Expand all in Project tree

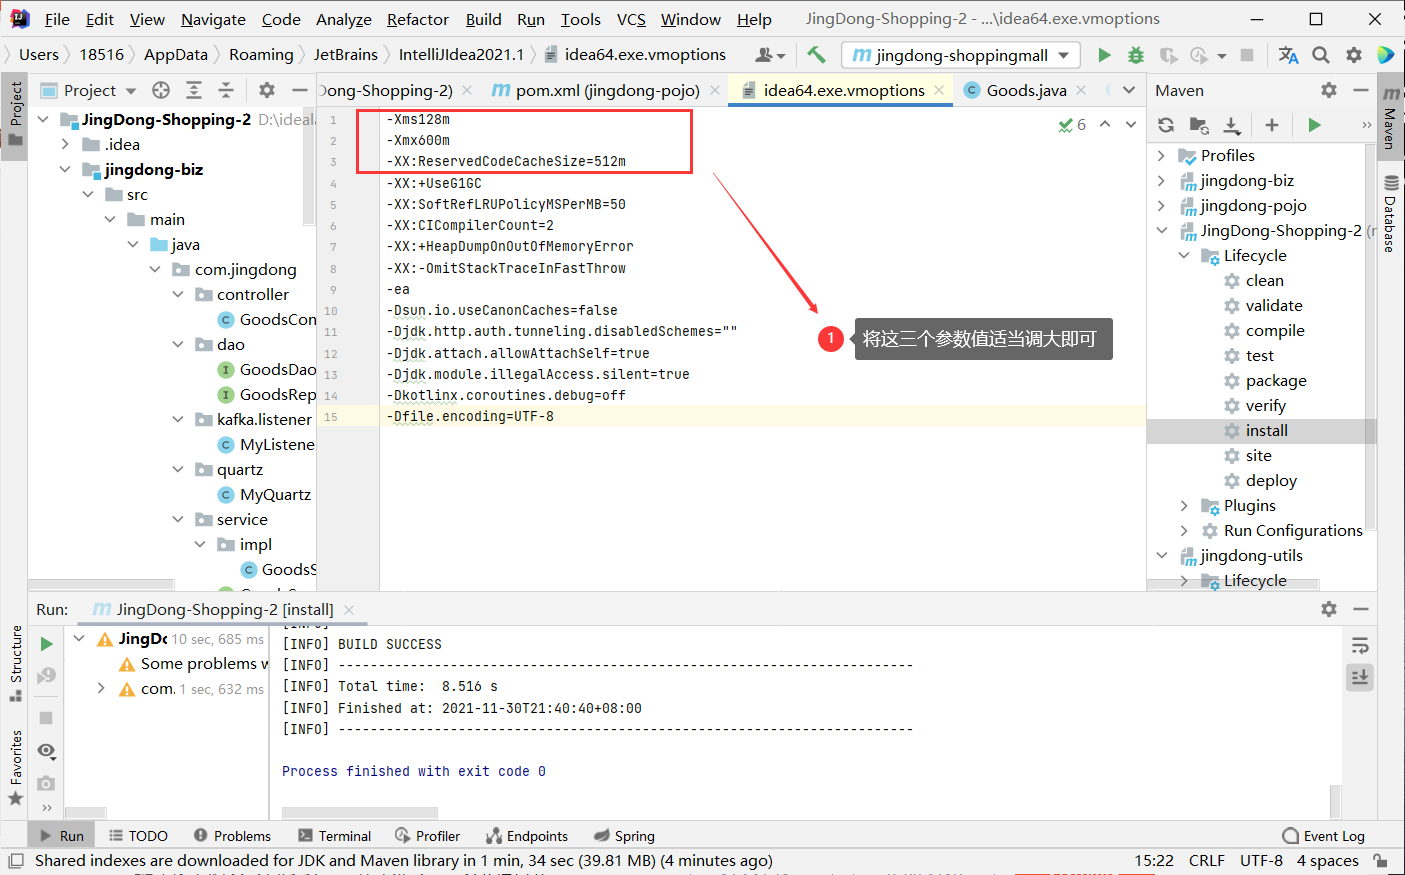tap(194, 90)
